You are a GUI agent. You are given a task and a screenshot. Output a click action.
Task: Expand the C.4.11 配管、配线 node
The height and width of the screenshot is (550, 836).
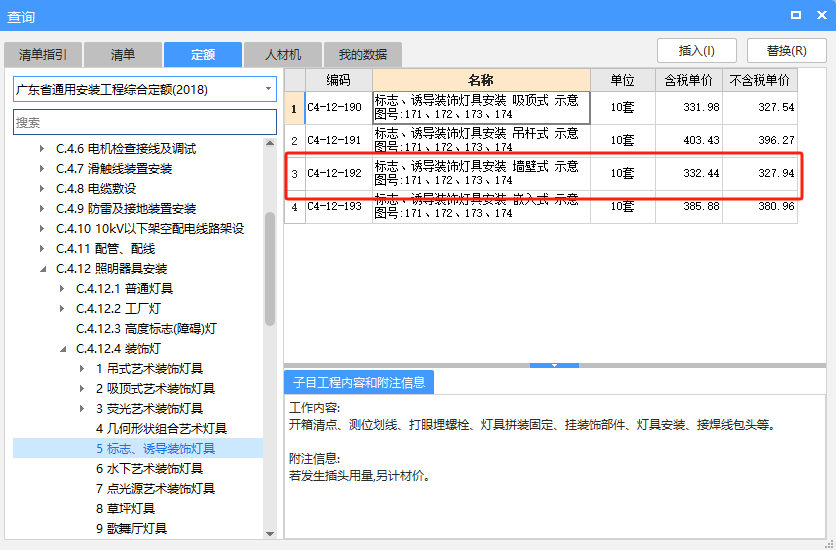click(x=42, y=249)
